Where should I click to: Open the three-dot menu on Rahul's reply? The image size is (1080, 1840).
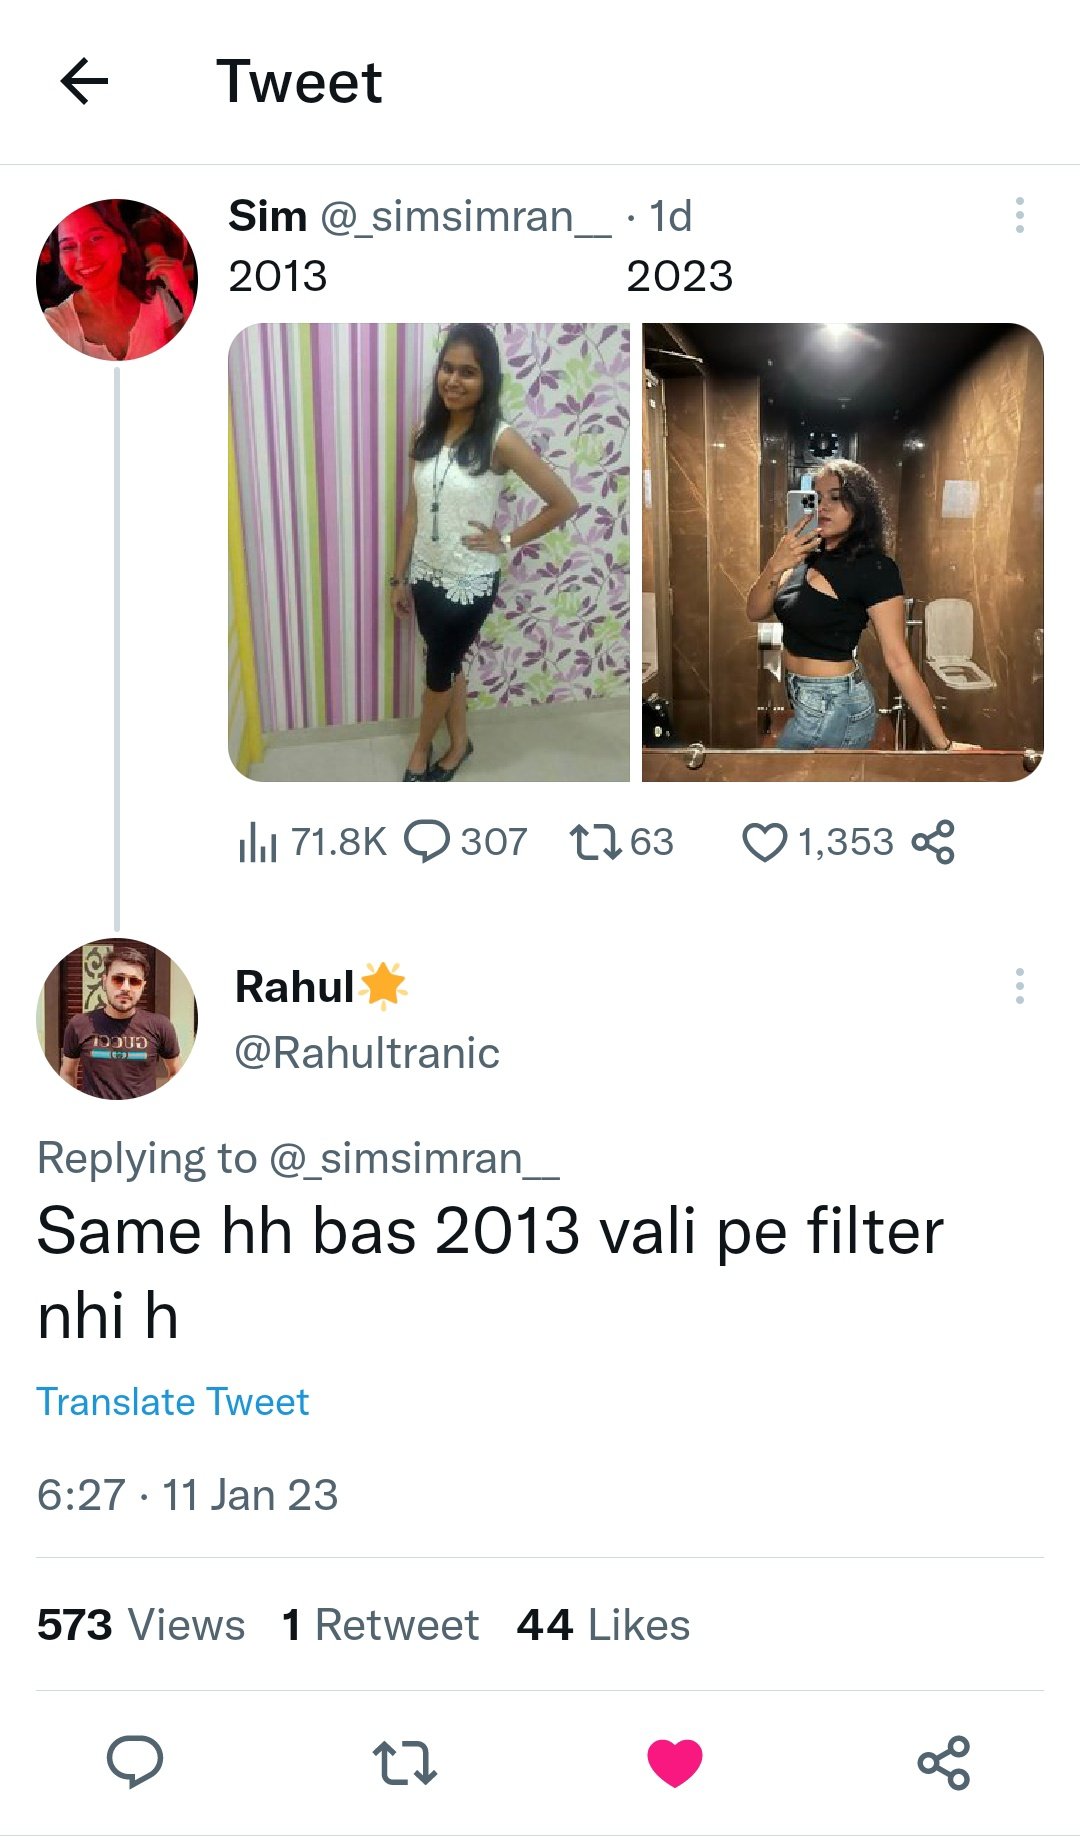point(1019,986)
